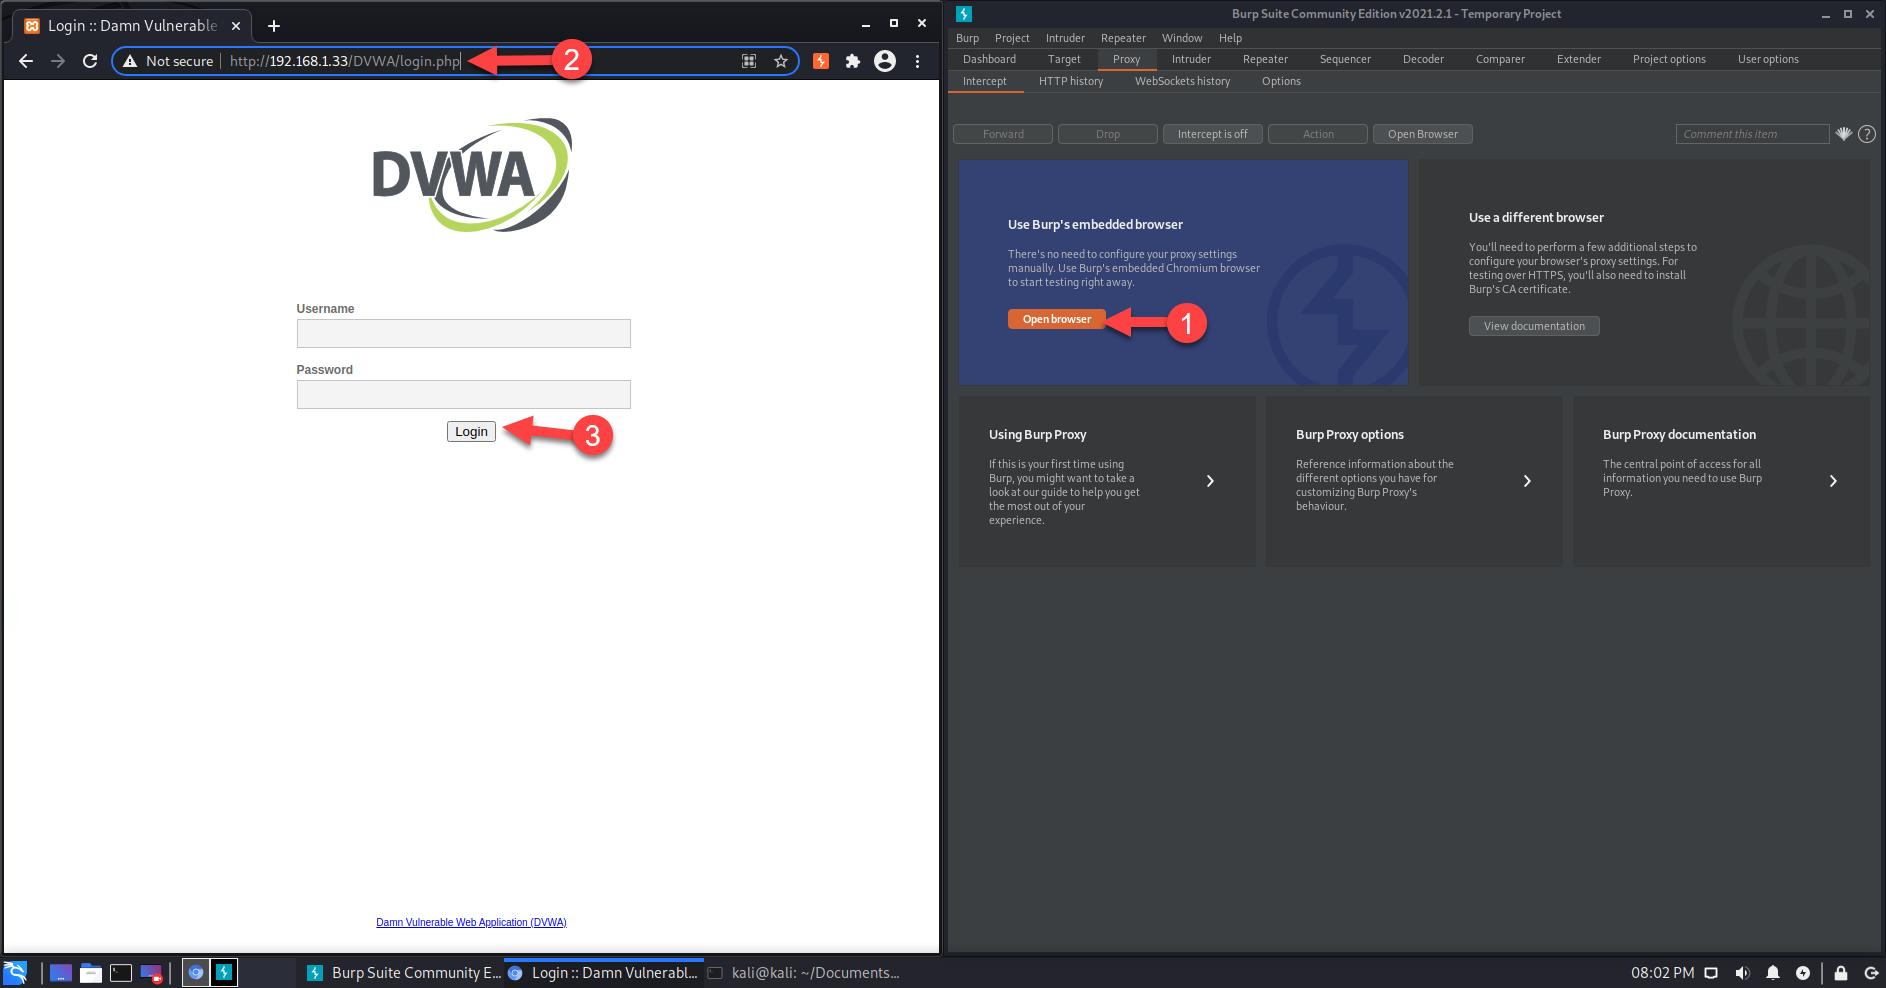Viewport: 1886px width, 988px height.
Task: Open the Proxy Options sub-tab
Action: click(1281, 81)
